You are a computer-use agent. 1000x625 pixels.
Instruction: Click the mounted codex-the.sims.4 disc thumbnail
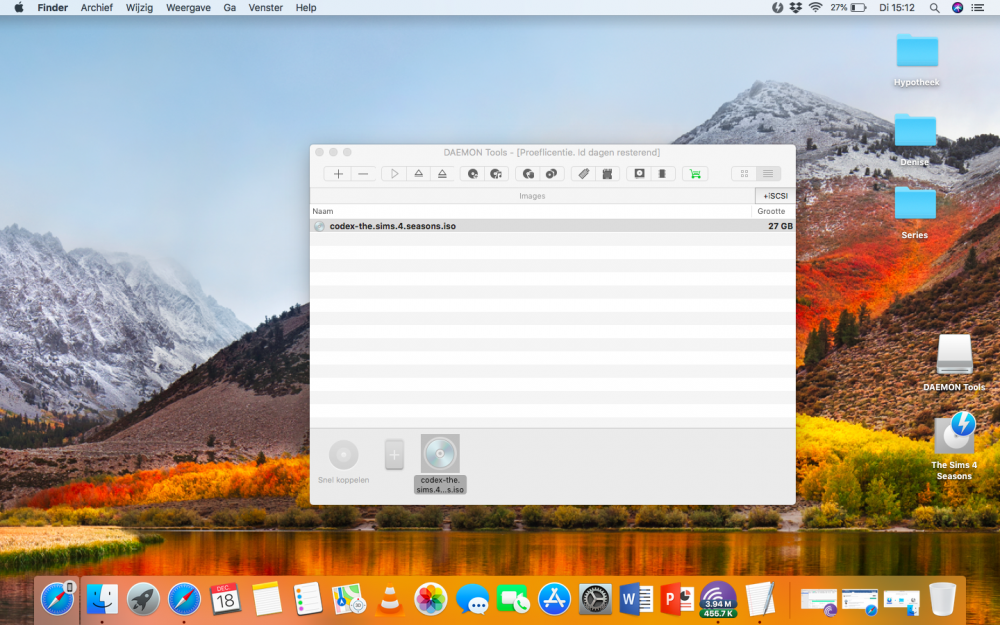(x=440, y=454)
